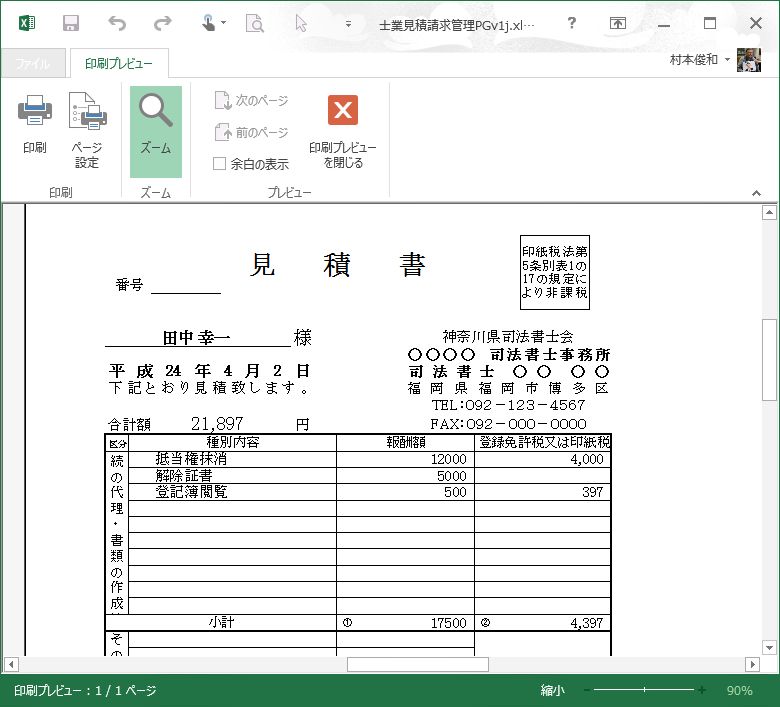Image resolution: width=780 pixels, height=707 pixels.
Task: Click the 90% zoom level
Action: click(739, 690)
